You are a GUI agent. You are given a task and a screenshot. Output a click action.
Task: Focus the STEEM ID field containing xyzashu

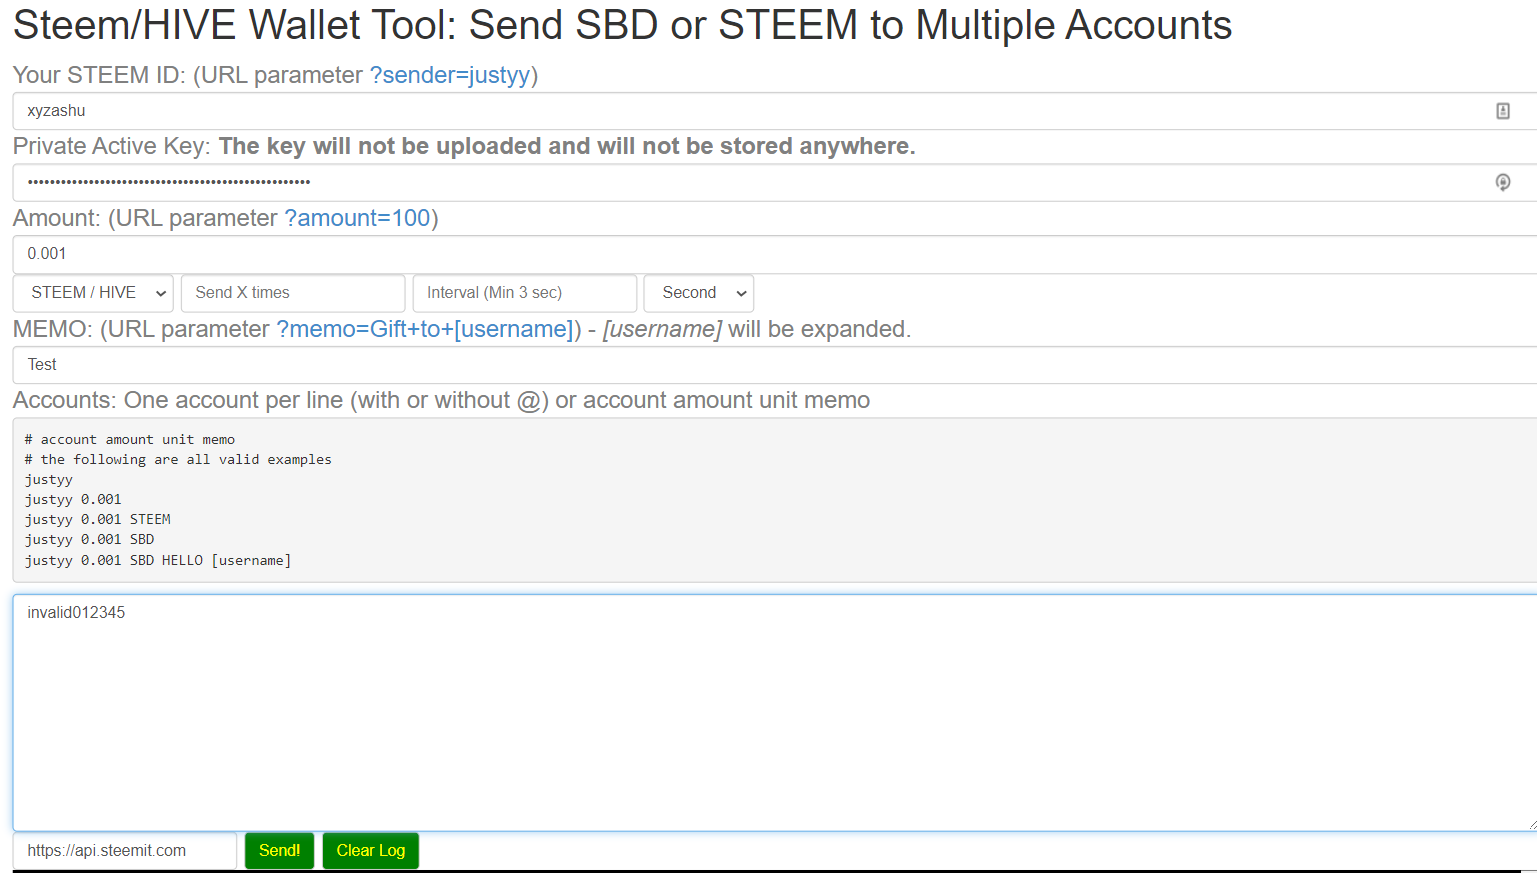pyautogui.click(x=775, y=111)
